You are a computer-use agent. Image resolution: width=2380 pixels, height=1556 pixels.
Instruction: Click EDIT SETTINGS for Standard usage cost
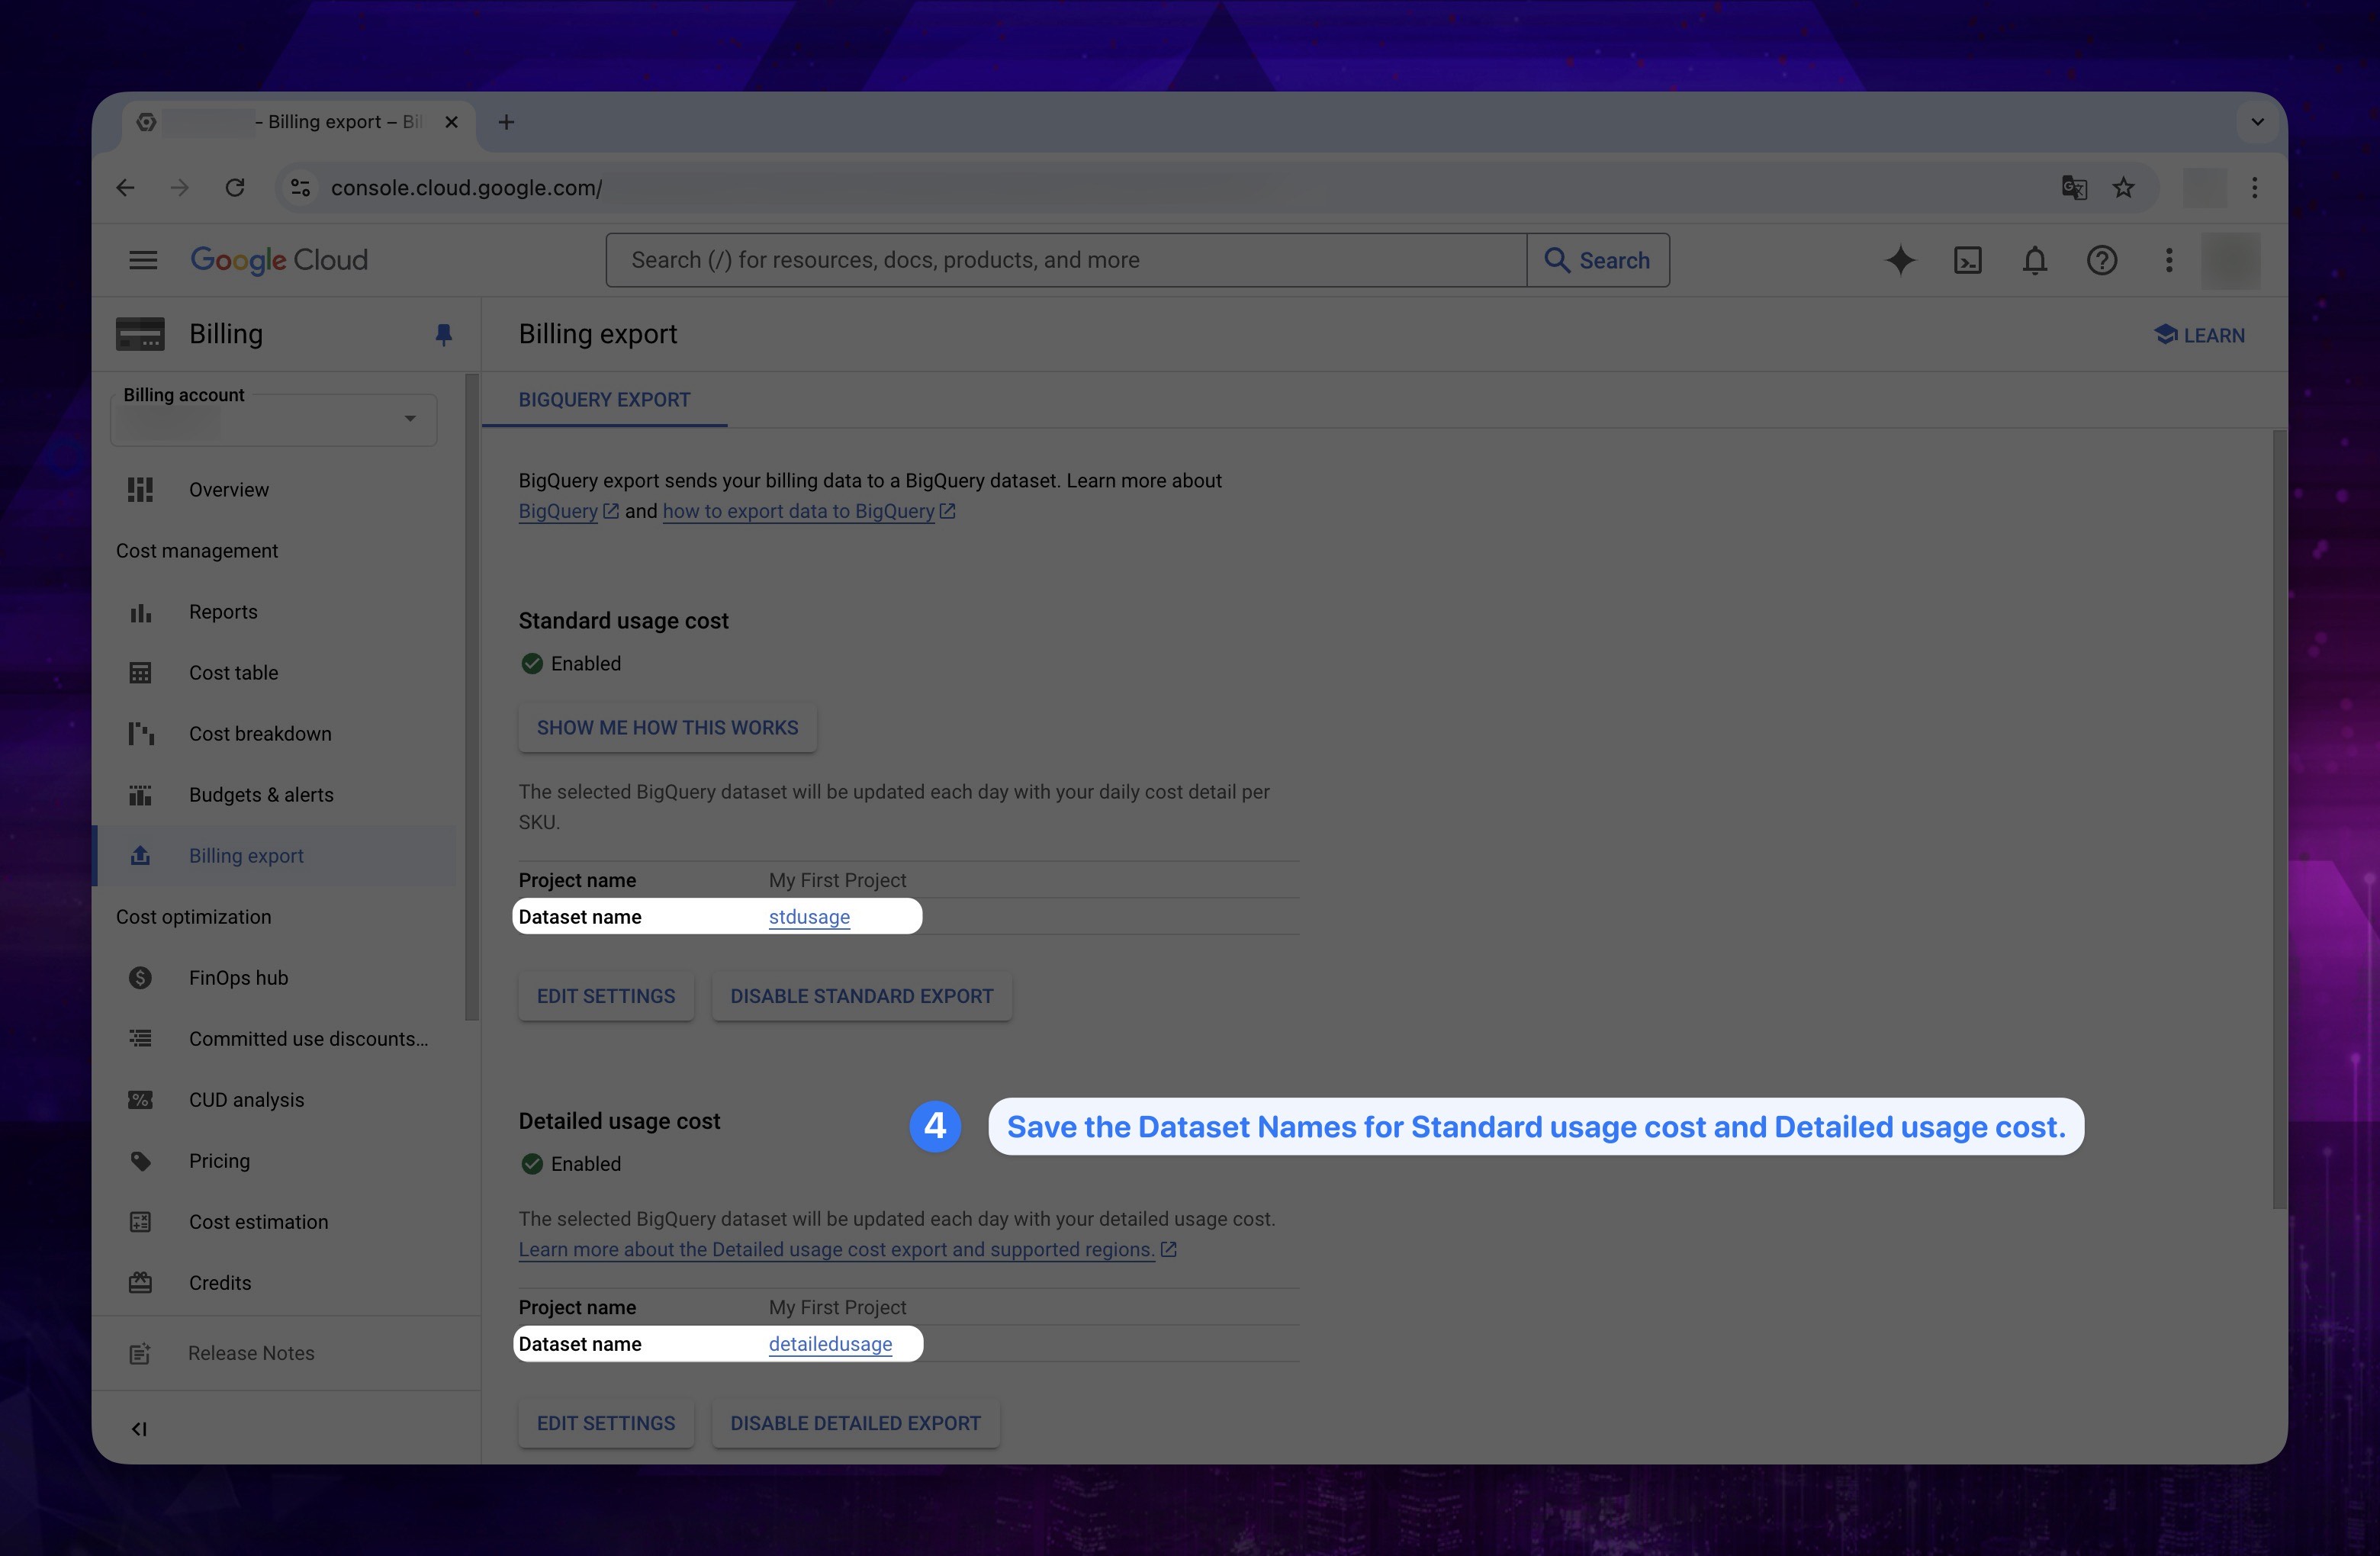click(604, 995)
